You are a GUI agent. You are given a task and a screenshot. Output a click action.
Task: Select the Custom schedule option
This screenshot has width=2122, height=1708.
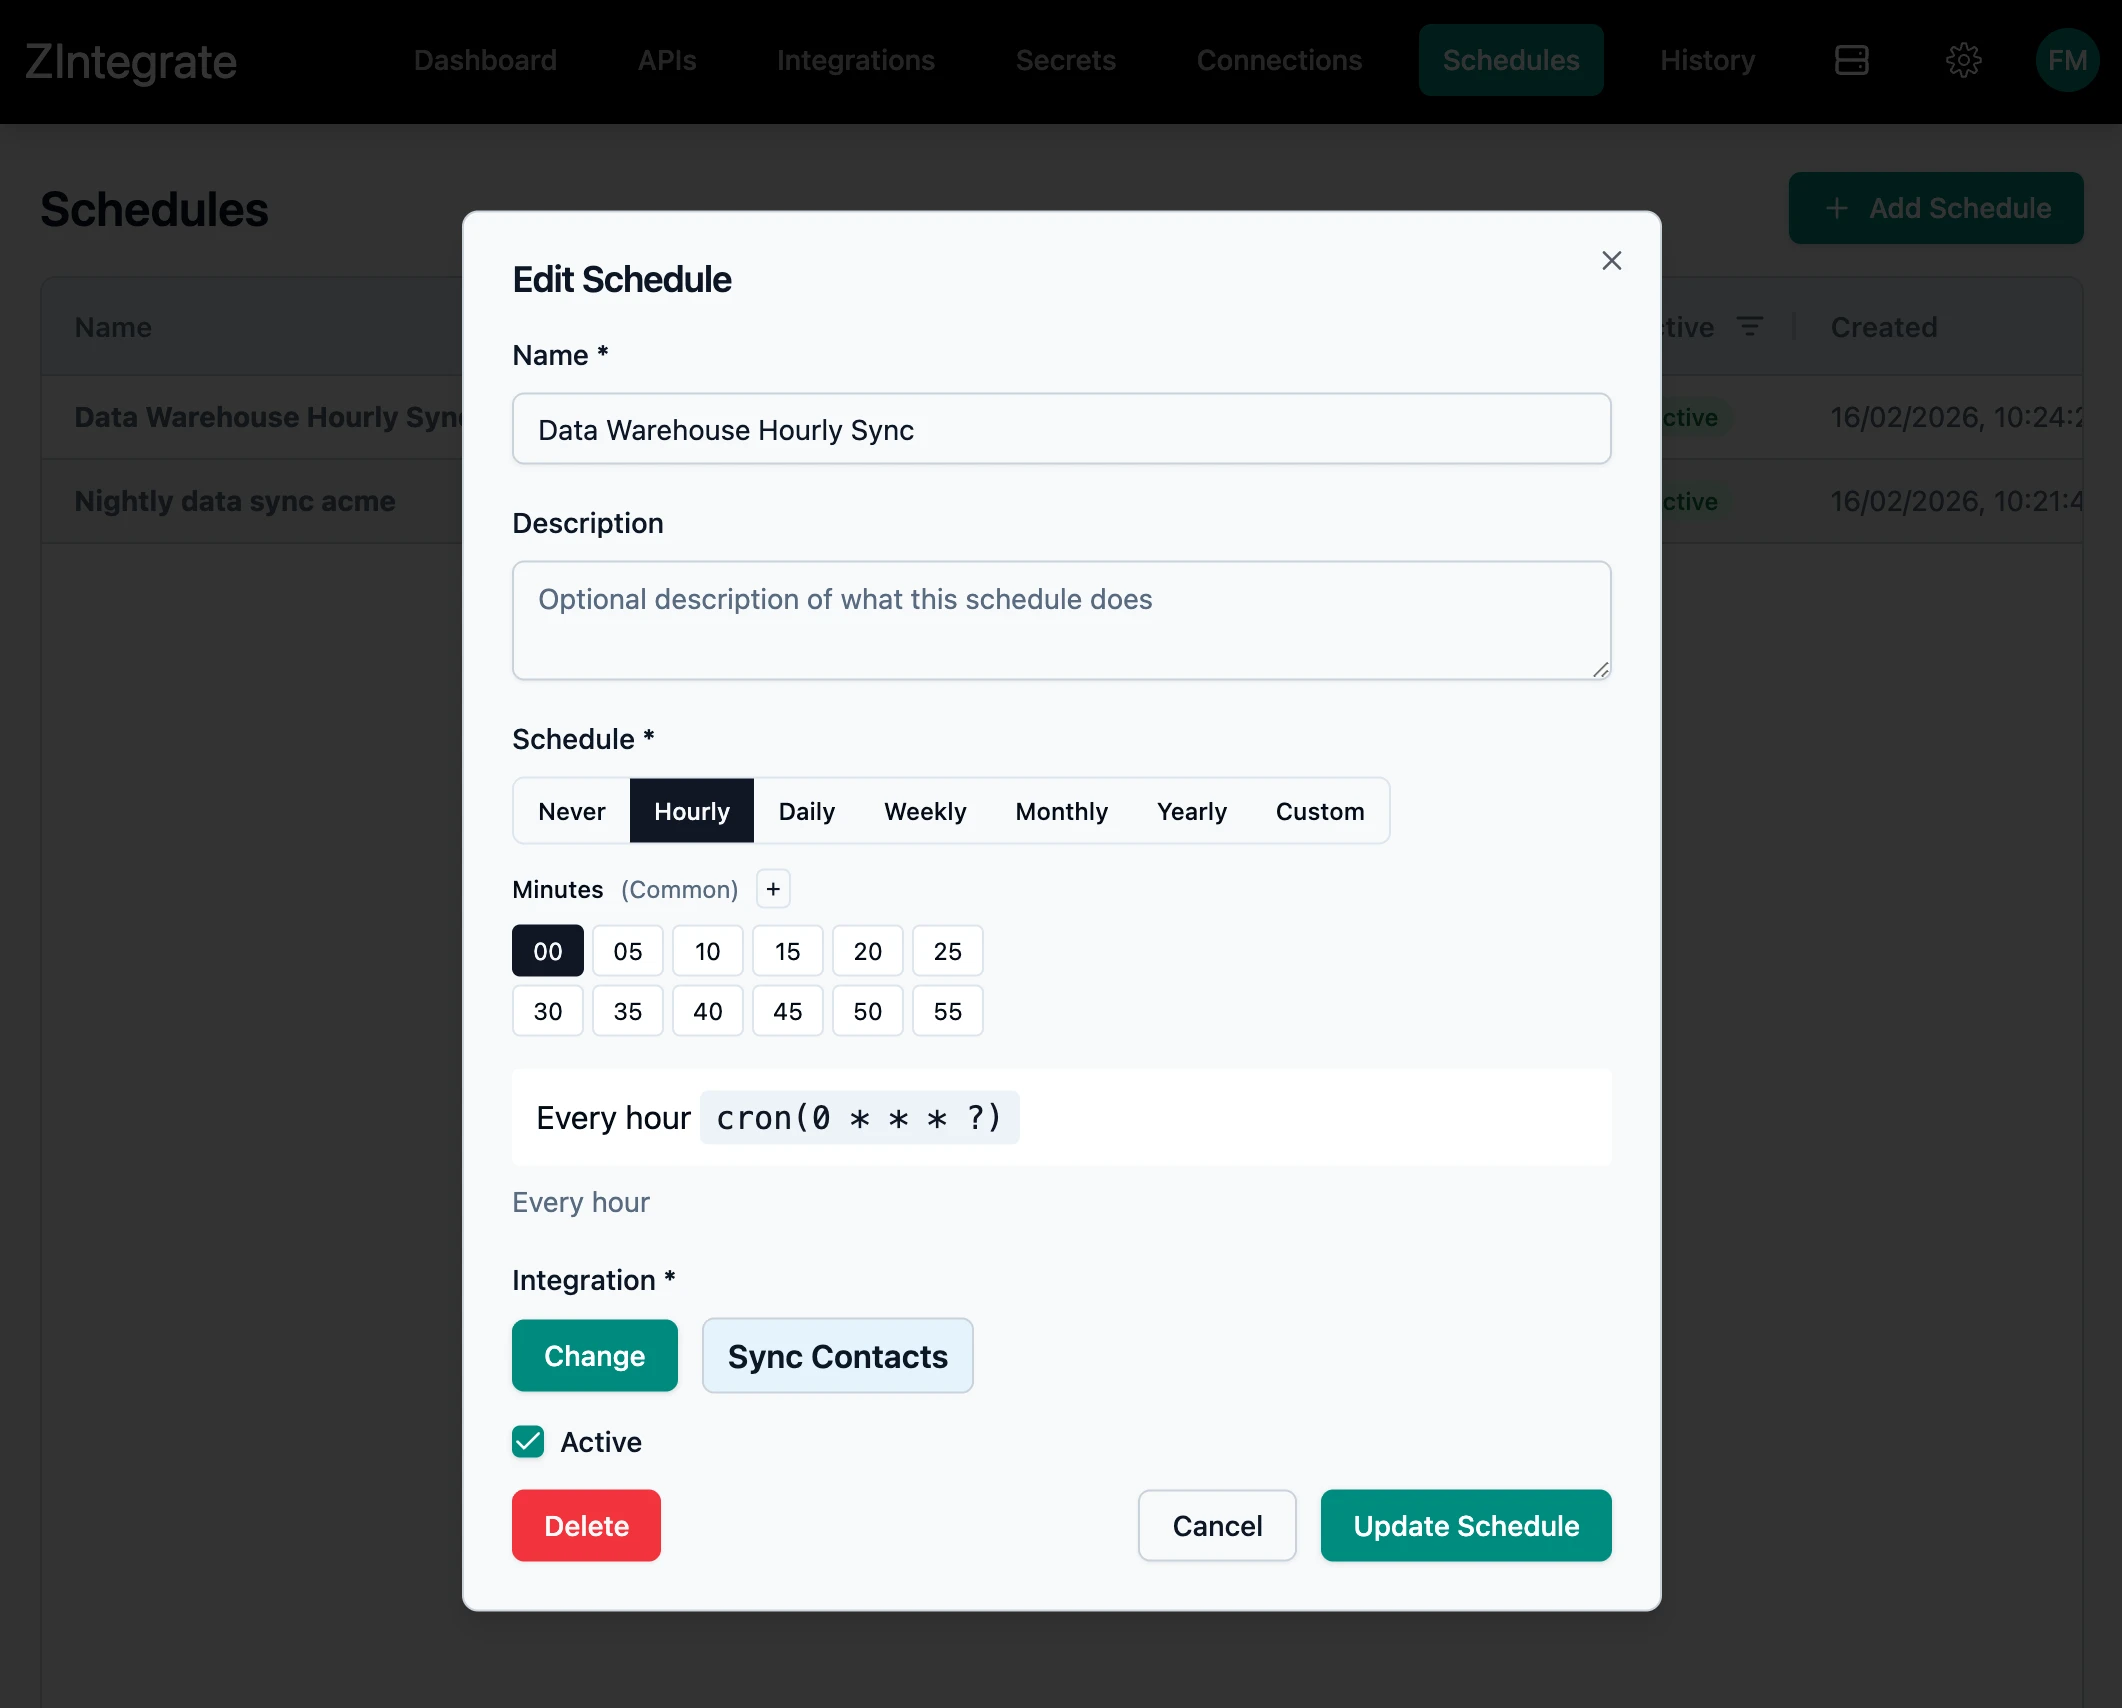(1320, 811)
